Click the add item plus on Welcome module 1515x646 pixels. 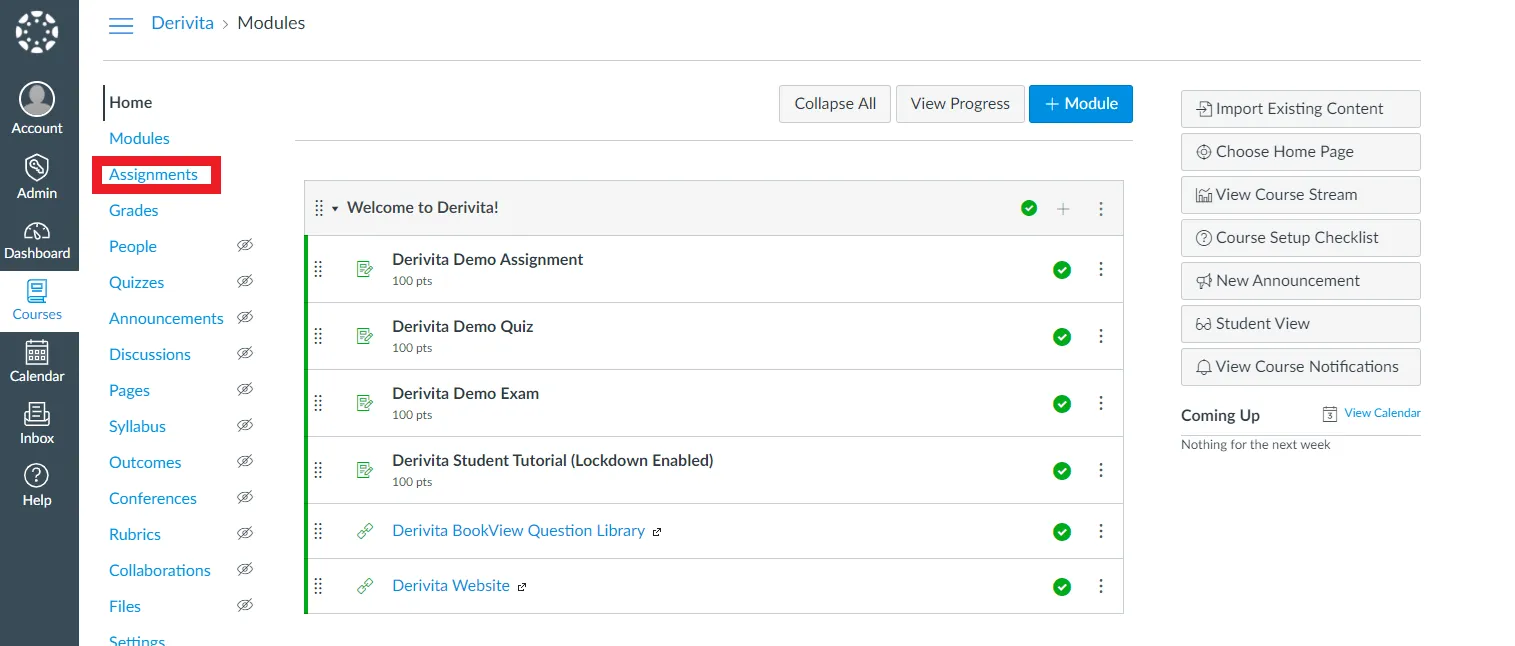1063,208
